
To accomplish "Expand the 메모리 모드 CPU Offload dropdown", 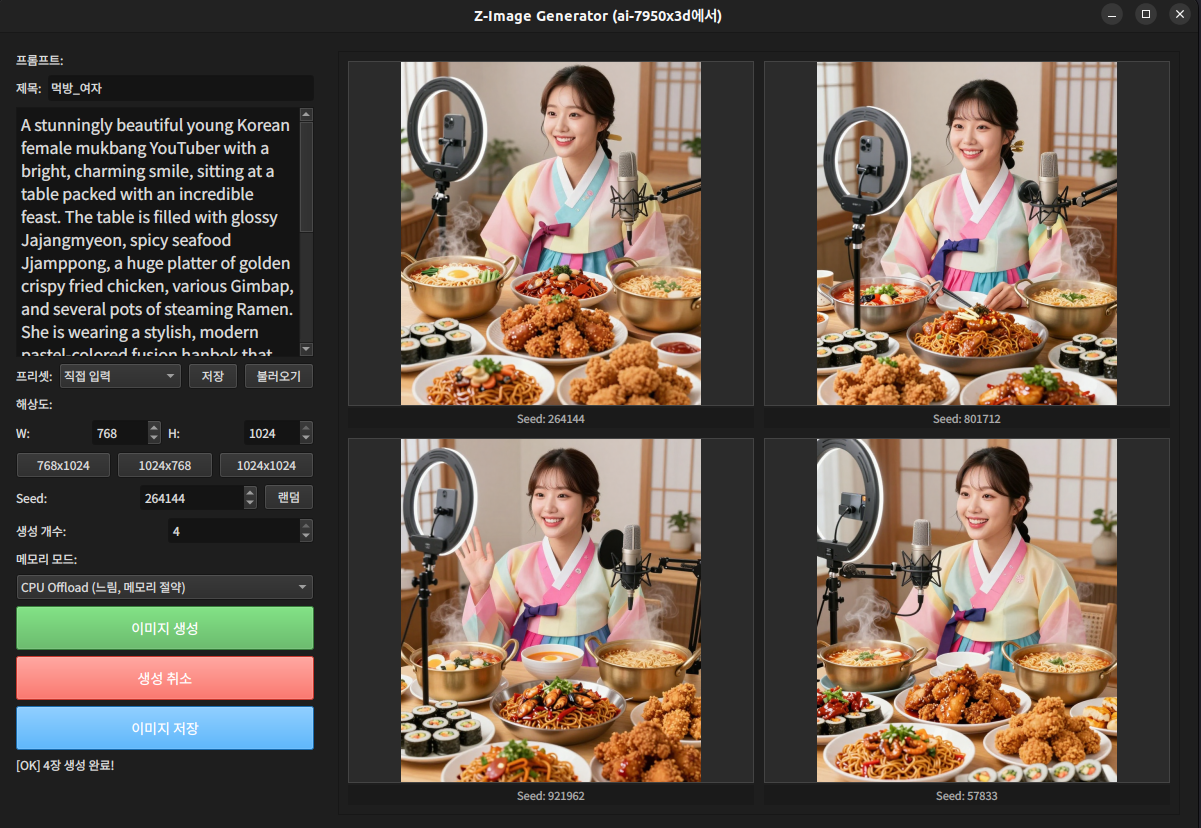I will (165, 587).
